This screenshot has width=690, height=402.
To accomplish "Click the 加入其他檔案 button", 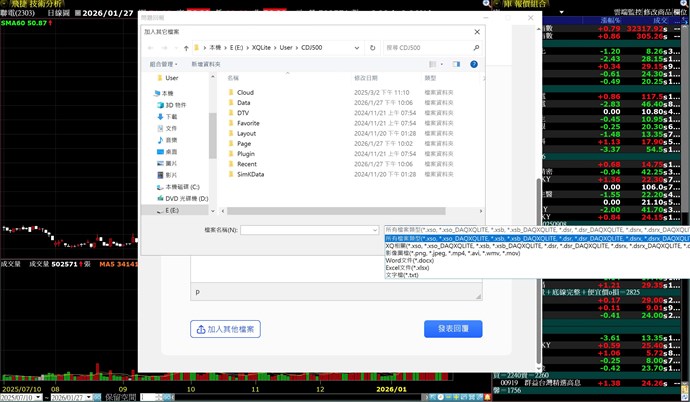I will tap(225, 329).
